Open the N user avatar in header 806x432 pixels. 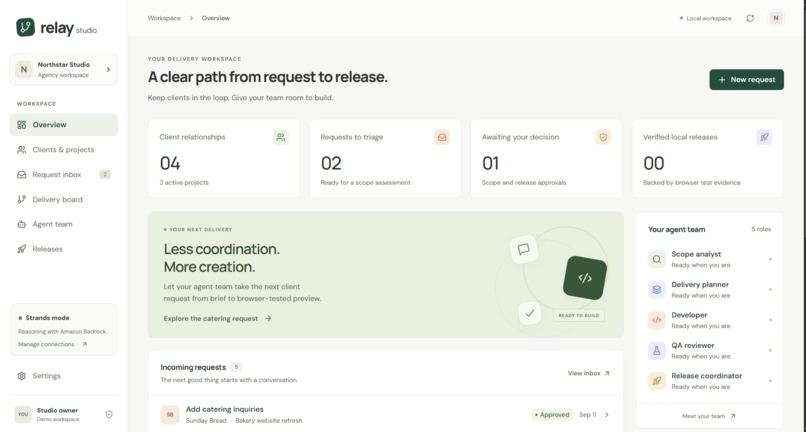(x=776, y=18)
